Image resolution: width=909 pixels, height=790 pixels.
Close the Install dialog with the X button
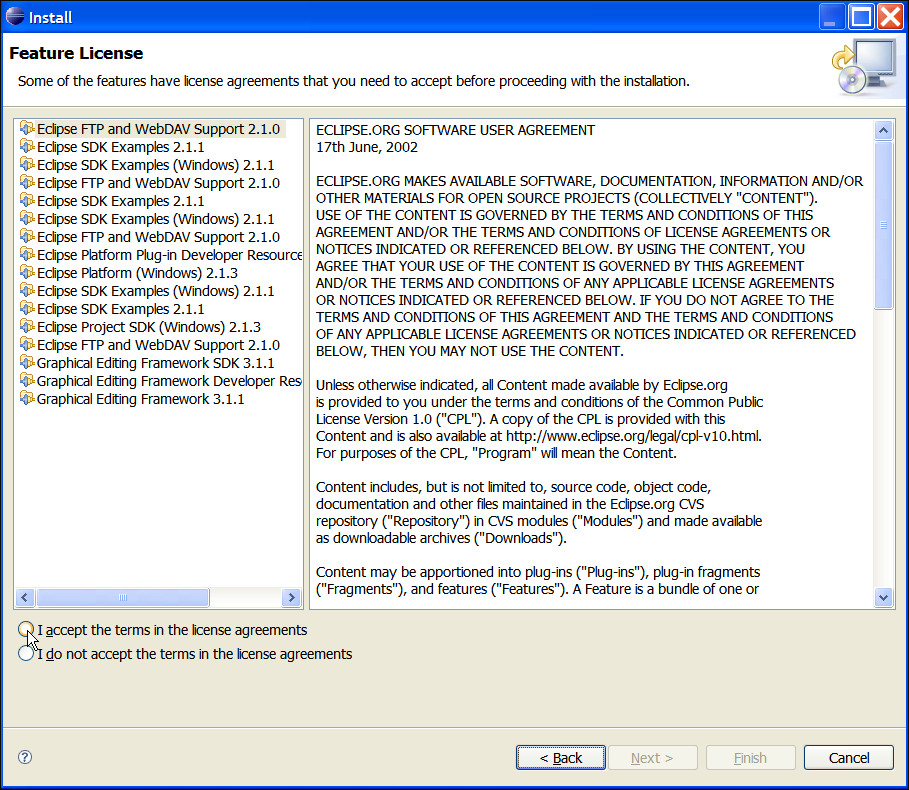[890, 16]
